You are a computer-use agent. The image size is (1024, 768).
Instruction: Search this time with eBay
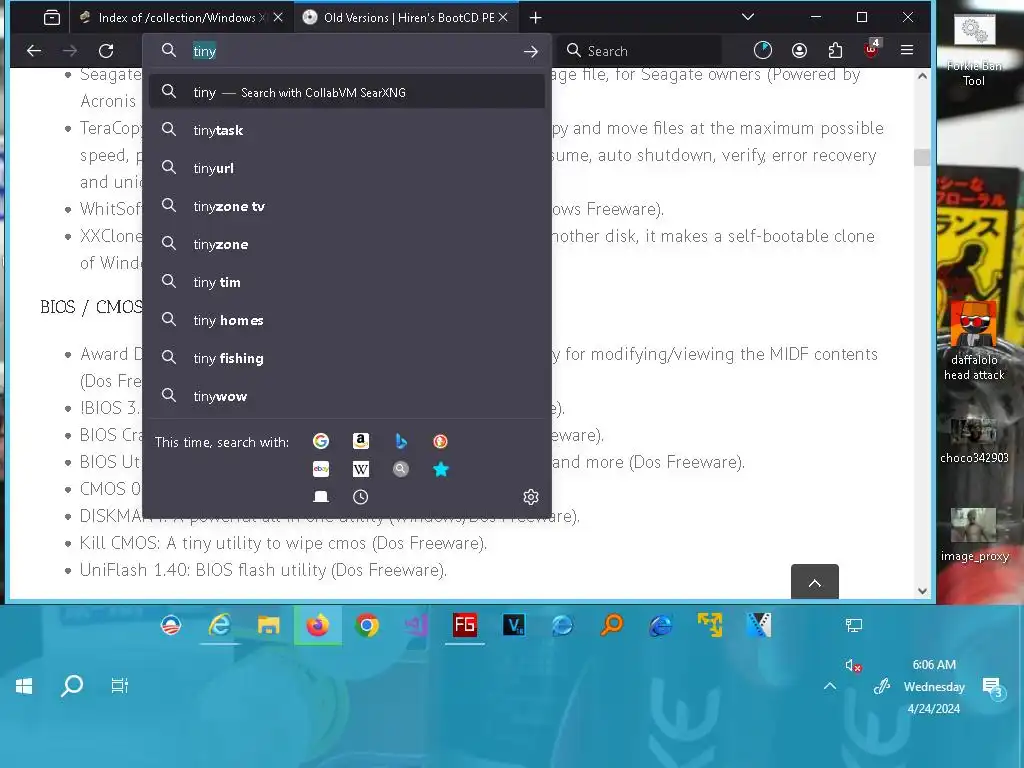click(321, 469)
